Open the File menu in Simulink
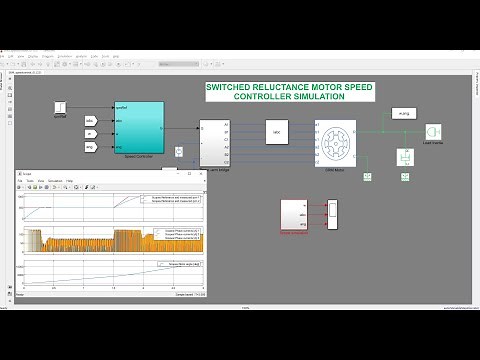 (x=2, y=56)
